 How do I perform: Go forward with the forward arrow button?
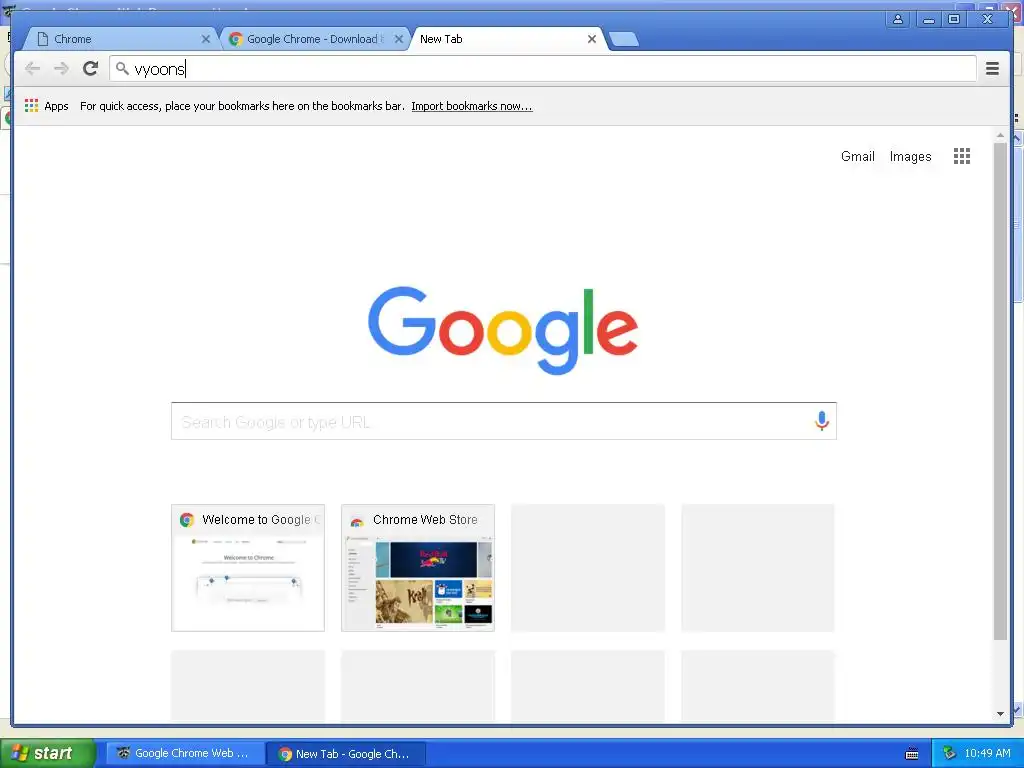coord(61,69)
